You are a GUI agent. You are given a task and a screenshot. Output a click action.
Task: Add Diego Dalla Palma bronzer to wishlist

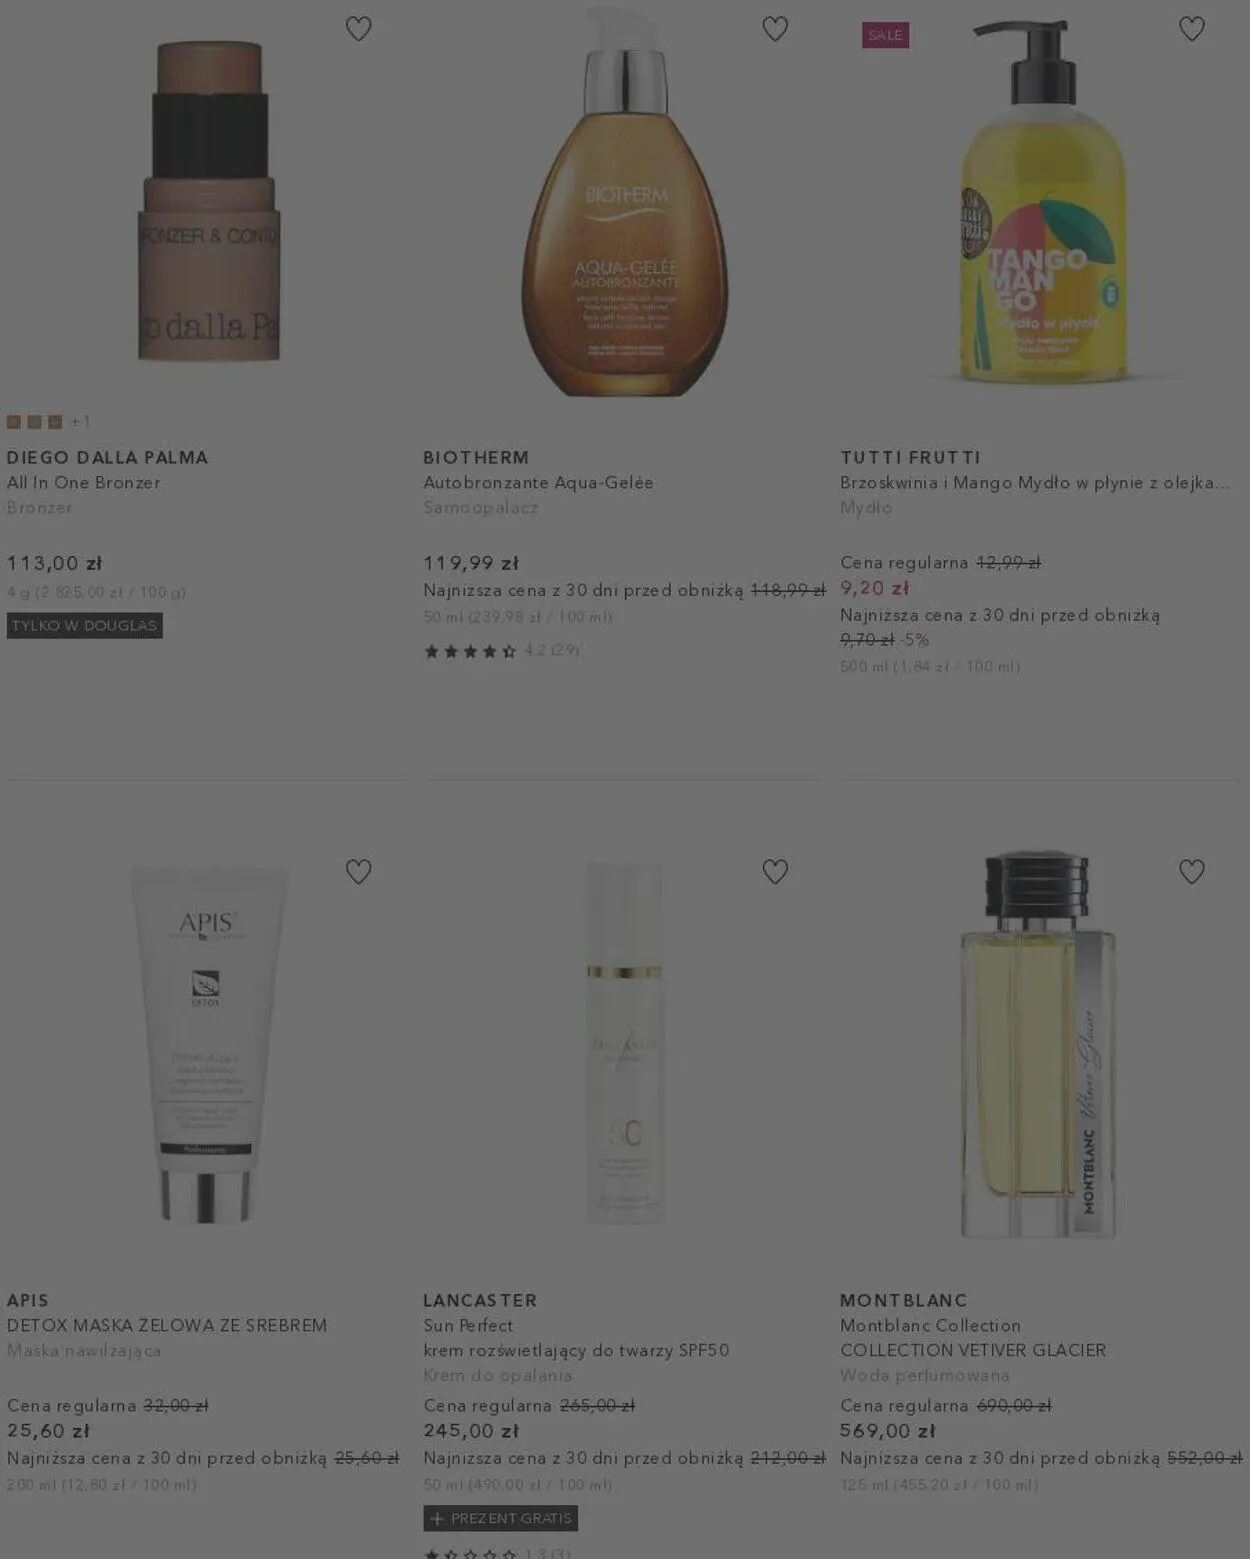tap(358, 29)
